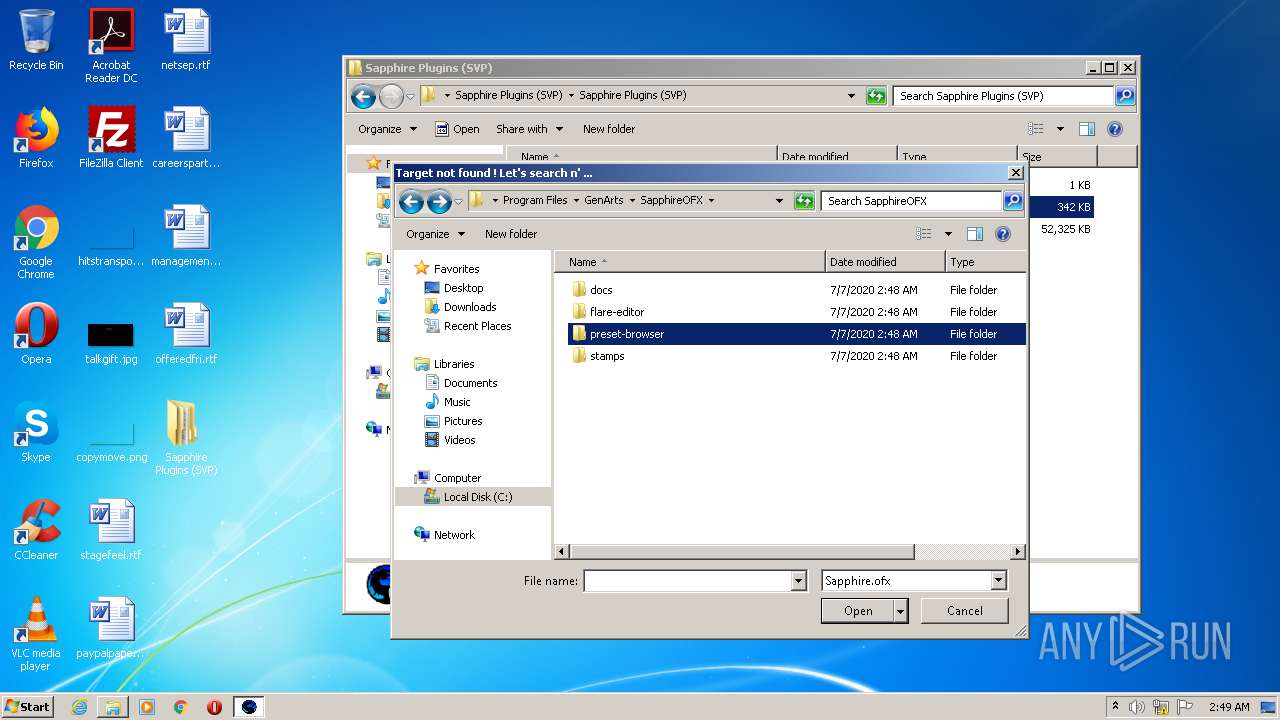This screenshot has width=1280, height=720.
Task: Click the change view icon in the dialog toolbar
Action: (924, 234)
